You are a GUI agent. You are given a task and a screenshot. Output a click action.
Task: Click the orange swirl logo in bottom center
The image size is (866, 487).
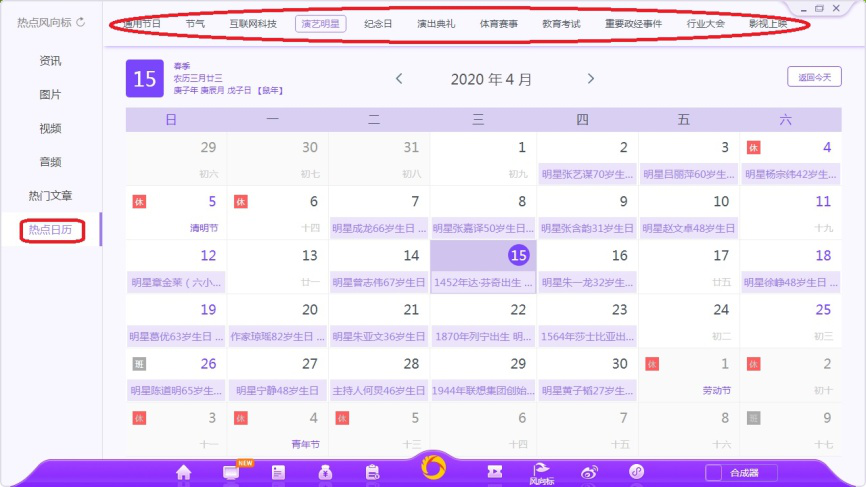433,468
